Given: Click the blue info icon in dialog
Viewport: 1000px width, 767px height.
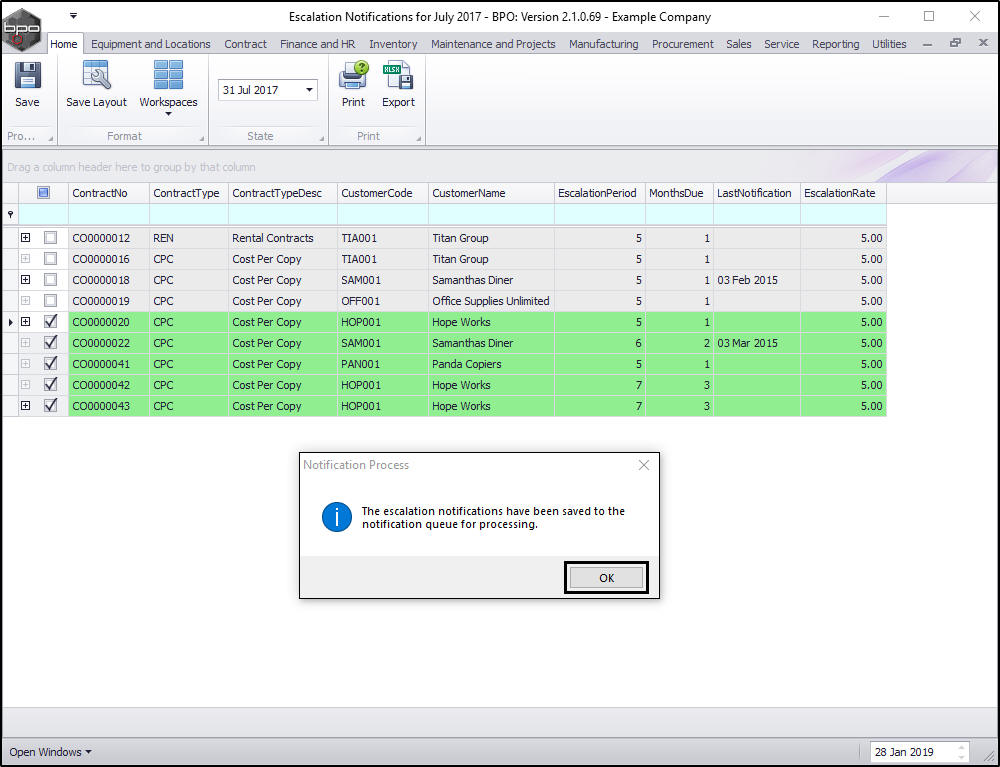Looking at the screenshot, I should (337, 517).
